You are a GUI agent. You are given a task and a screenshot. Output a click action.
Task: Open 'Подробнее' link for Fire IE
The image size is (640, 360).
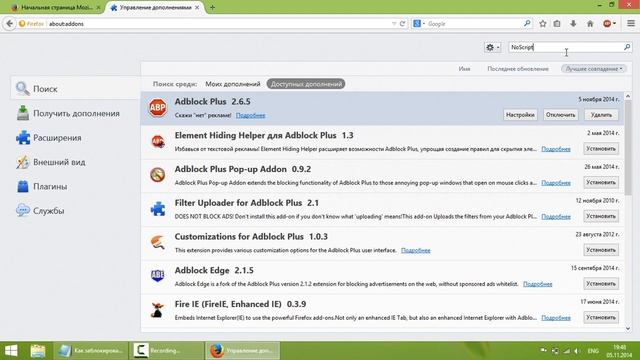556,318
